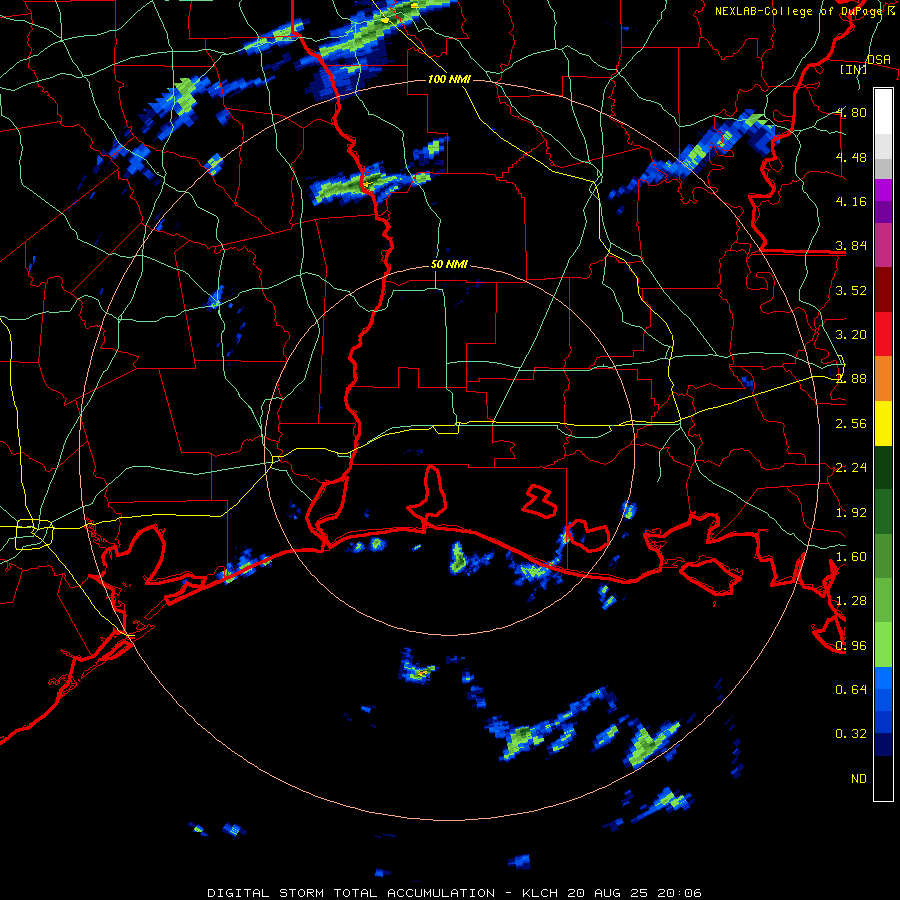Image resolution: width=900 pixels, height=900 pixels.
Task: Click the 1.60 legend value
Action: coord(851,556)
